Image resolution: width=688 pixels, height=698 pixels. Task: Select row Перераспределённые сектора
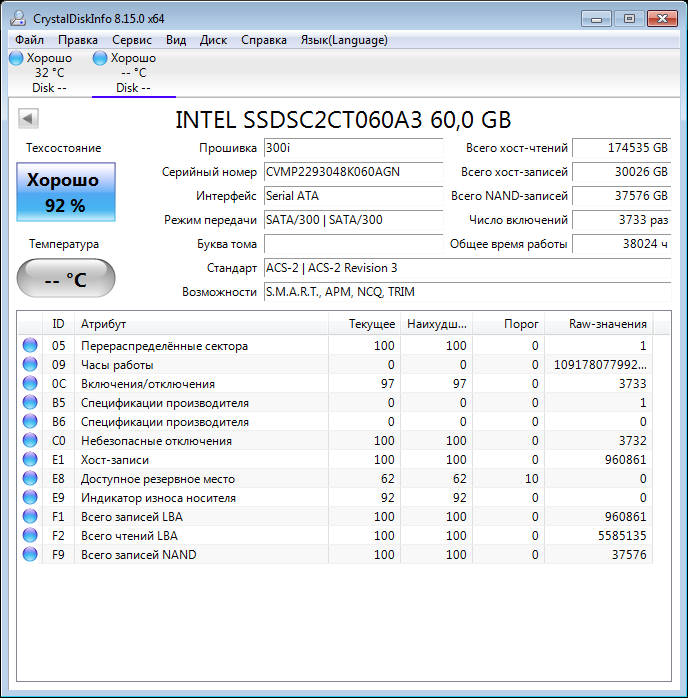pyautogui.click(x=336, y=345)
